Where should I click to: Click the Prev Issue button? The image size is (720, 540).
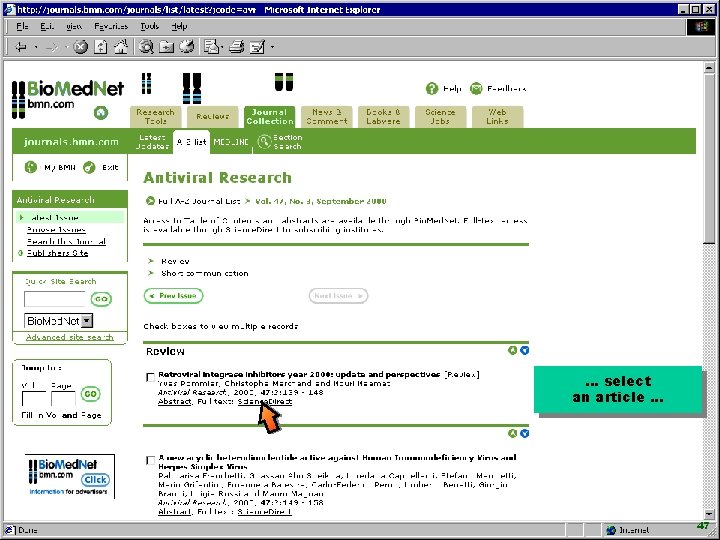[x=174, y=296]
